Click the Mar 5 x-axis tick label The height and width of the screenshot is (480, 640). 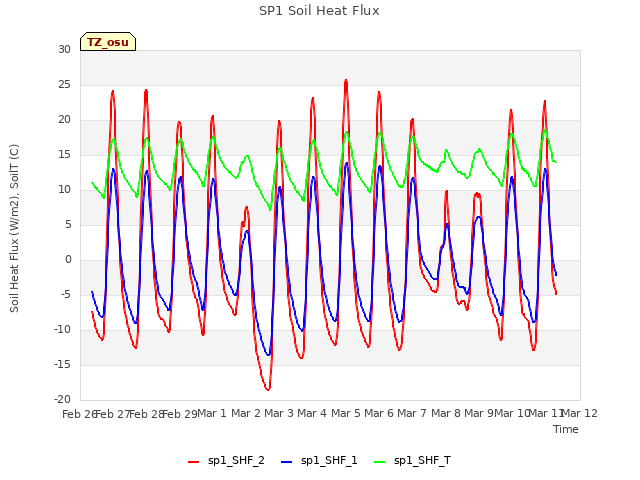tap(346, 413)
